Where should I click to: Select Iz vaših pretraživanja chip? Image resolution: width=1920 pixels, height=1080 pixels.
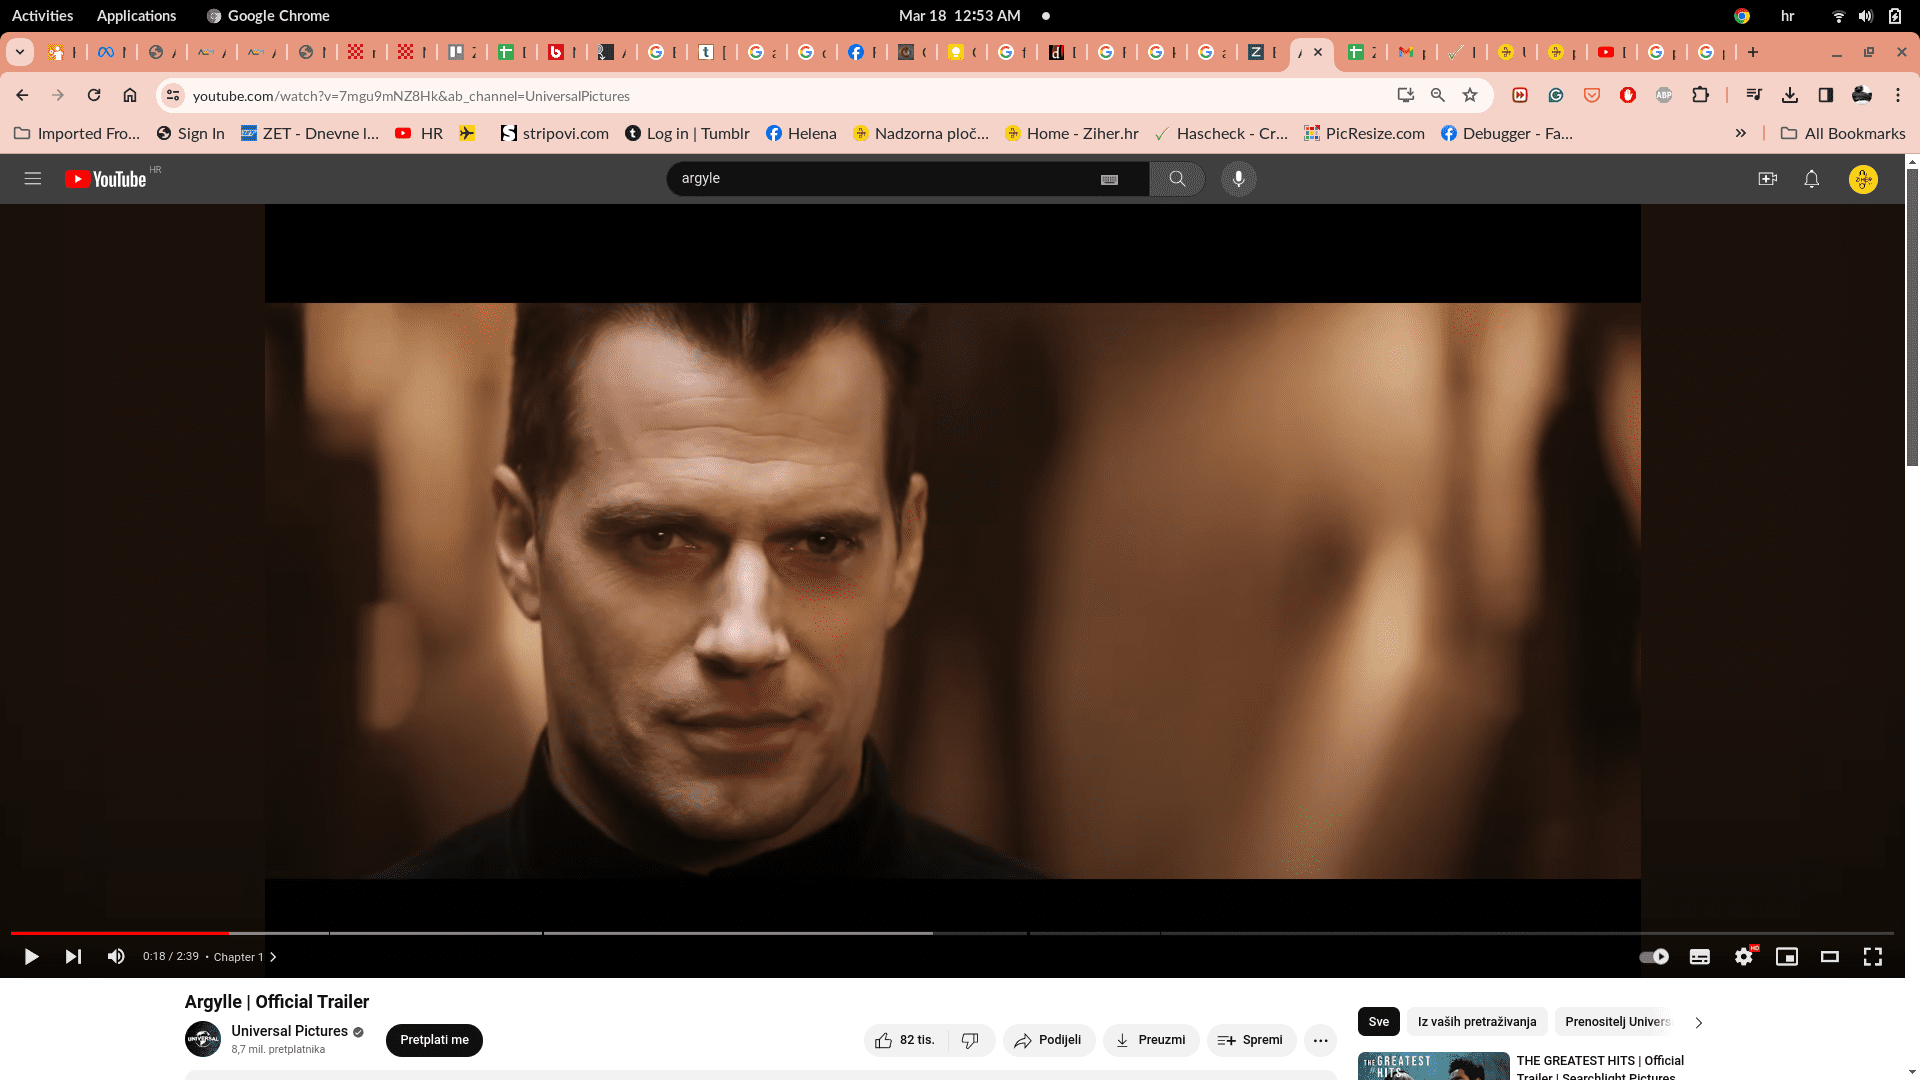tap(1476, 1021)
